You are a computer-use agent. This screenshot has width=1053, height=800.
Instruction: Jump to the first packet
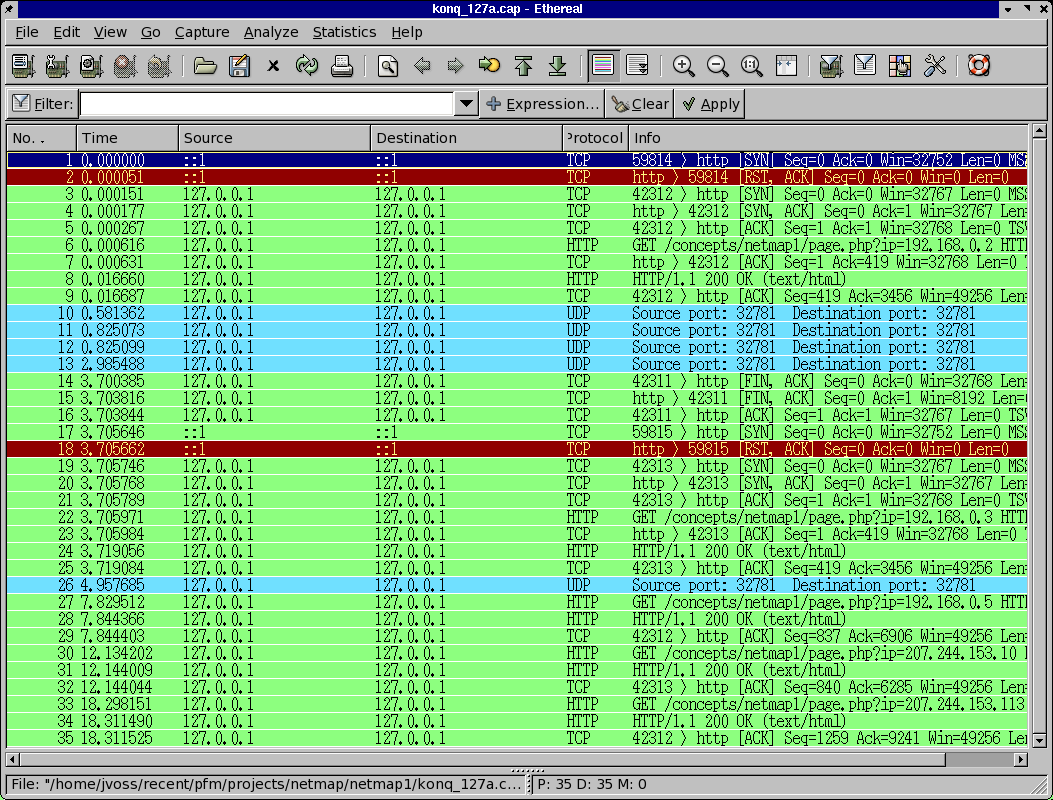[524, 66]
